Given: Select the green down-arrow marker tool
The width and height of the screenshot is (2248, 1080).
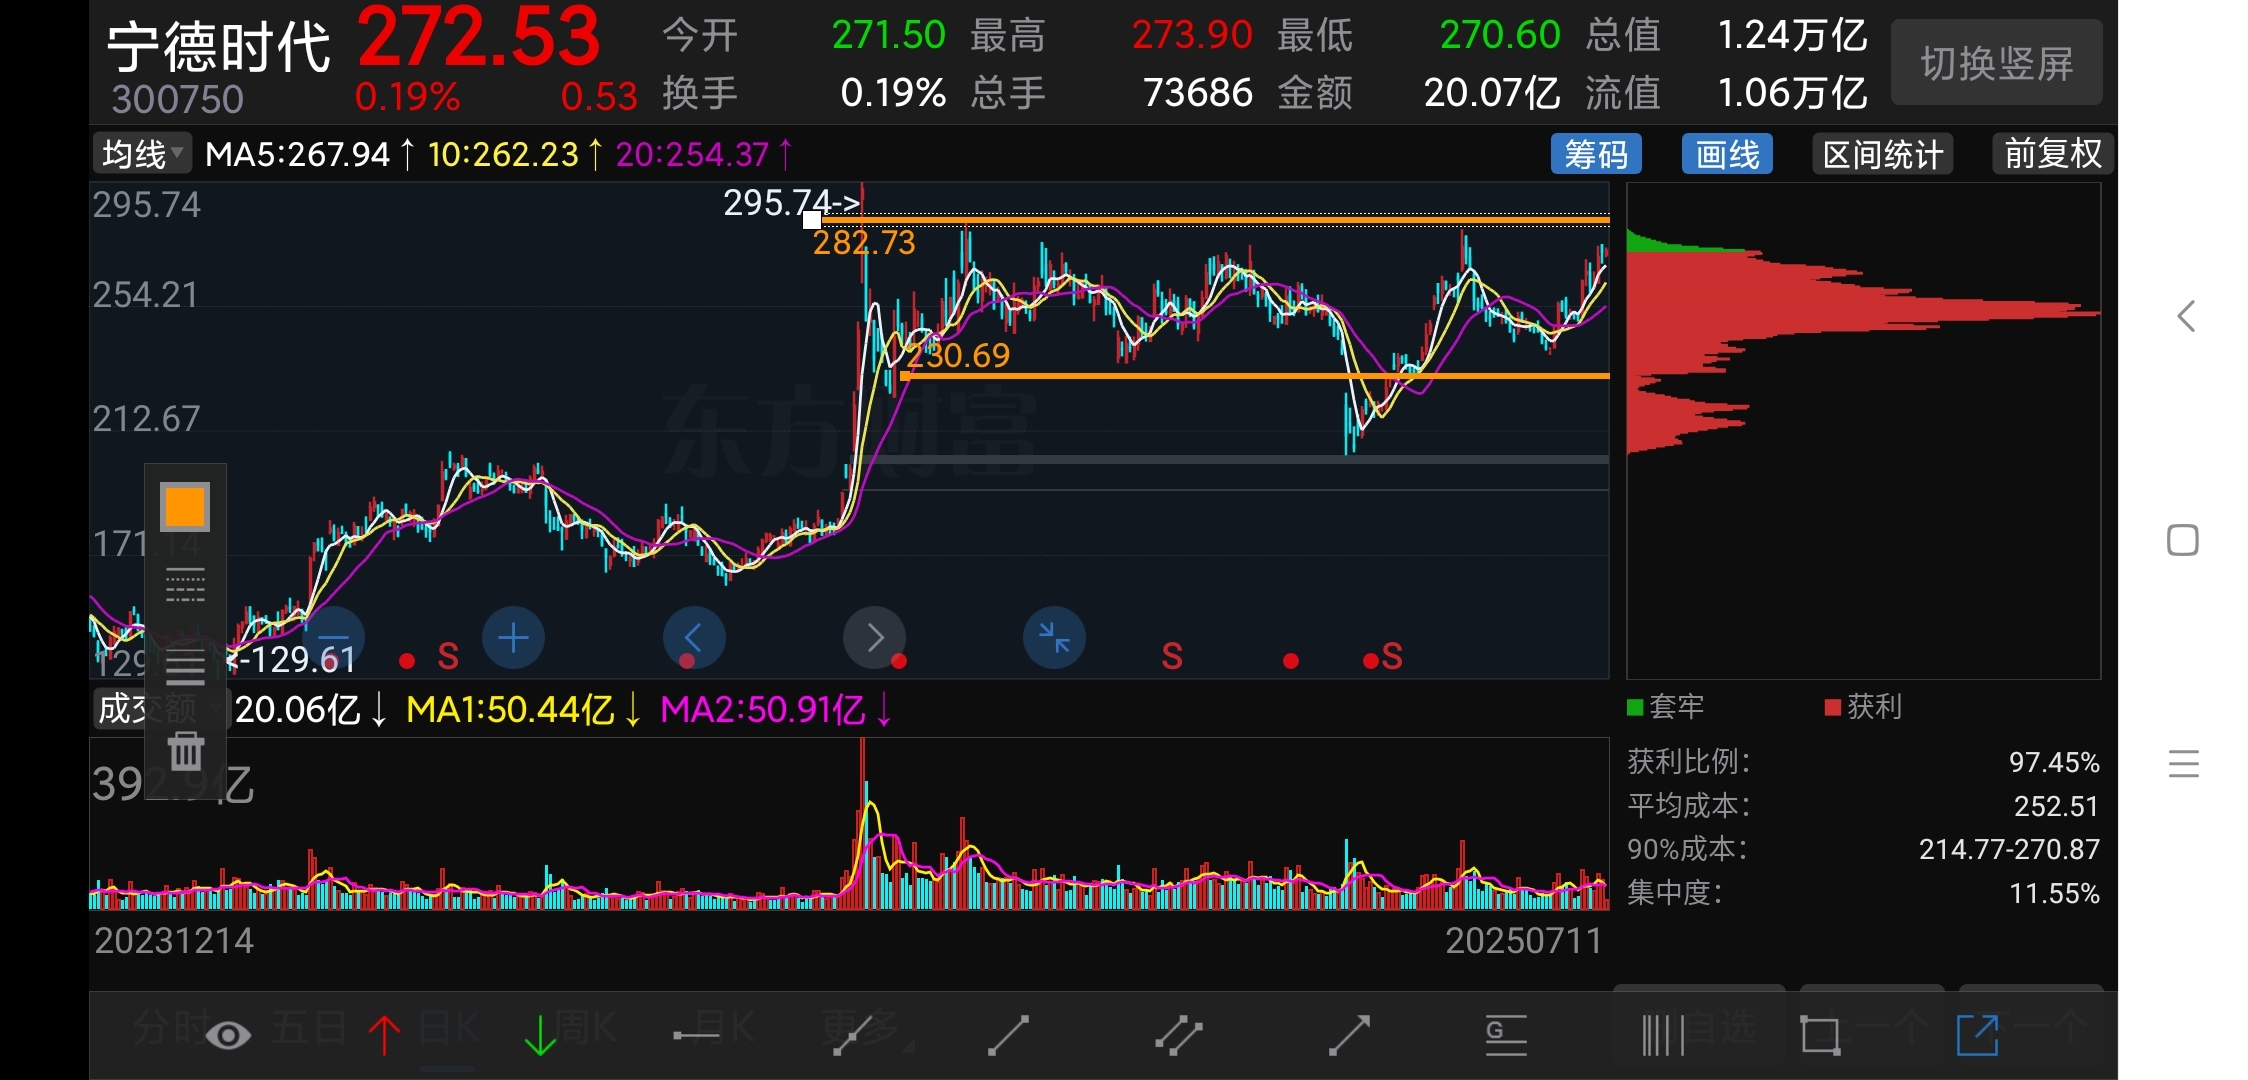Looking at the screenshot, I should [x=540, y=1036].
